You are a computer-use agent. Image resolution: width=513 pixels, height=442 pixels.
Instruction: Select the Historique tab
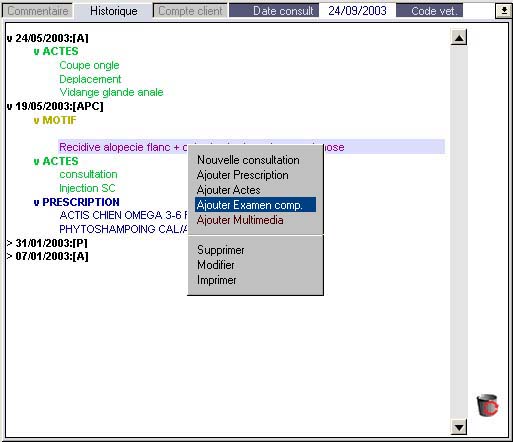113,11
